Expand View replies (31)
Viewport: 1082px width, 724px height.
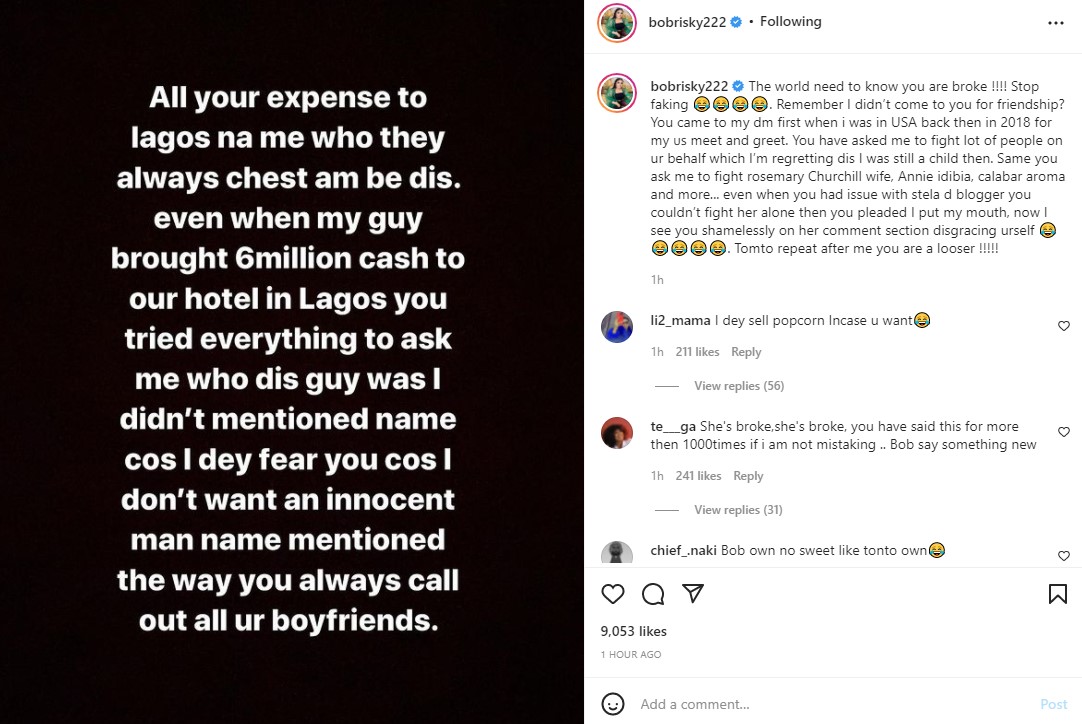738,510
